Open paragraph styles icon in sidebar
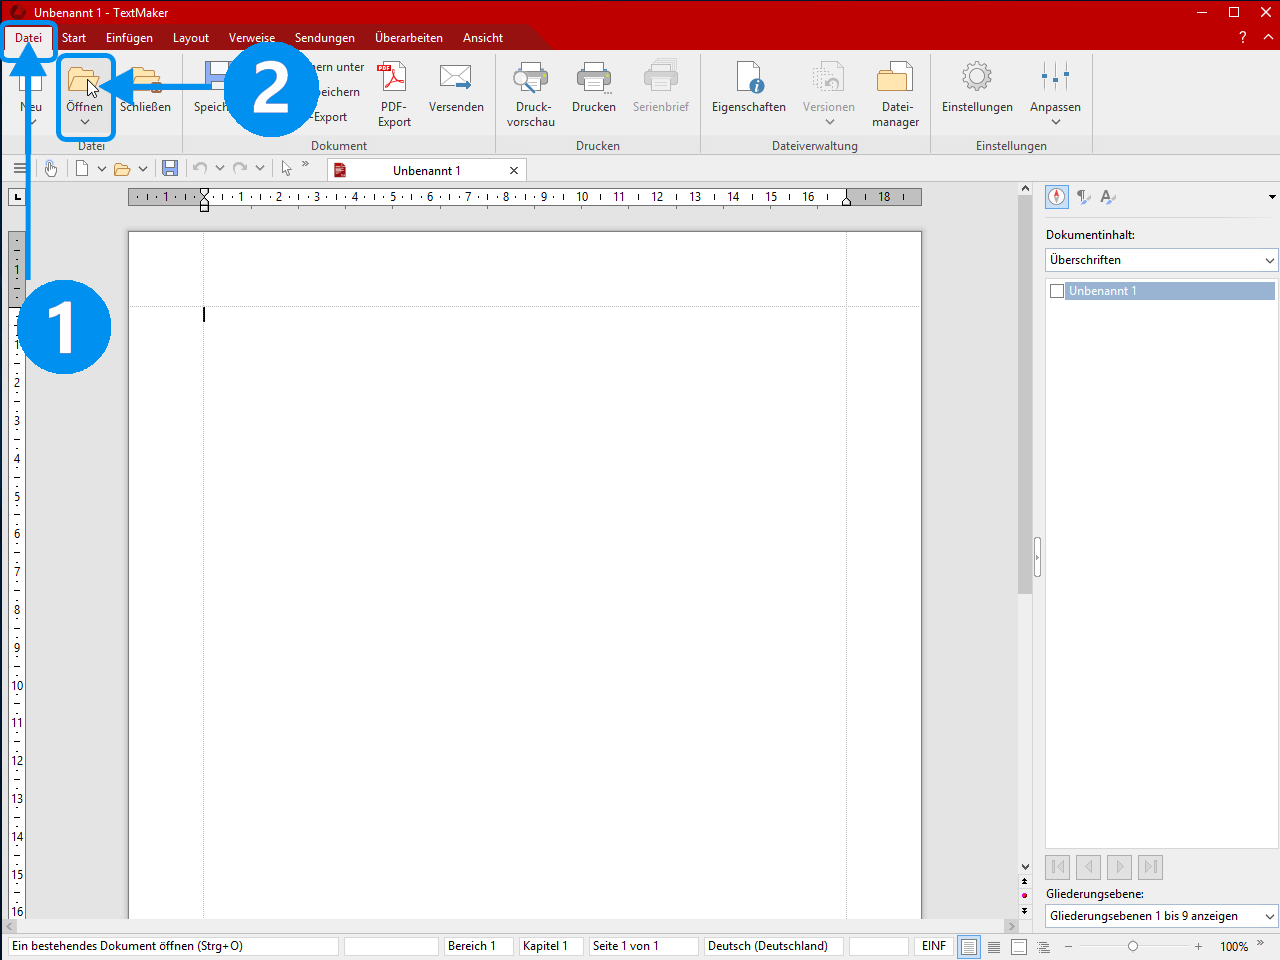The height and width of the screenshot is (960, 1280). [1083, 197]
